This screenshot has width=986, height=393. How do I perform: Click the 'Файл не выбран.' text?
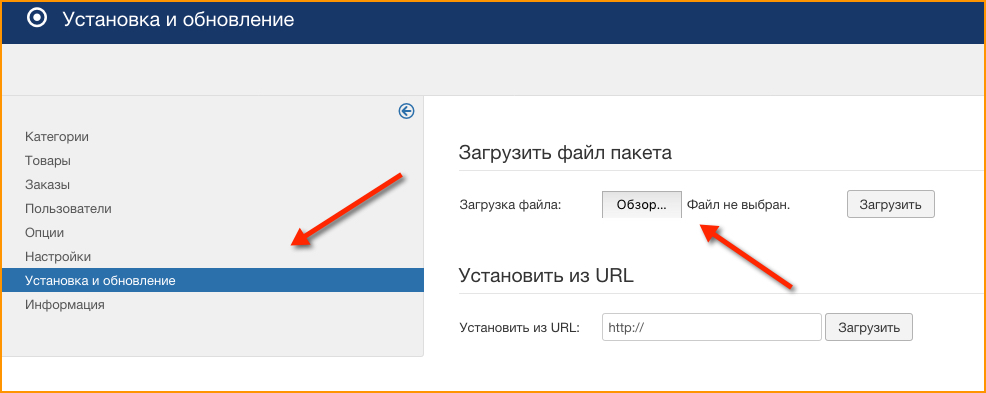[x=738, y=204]
